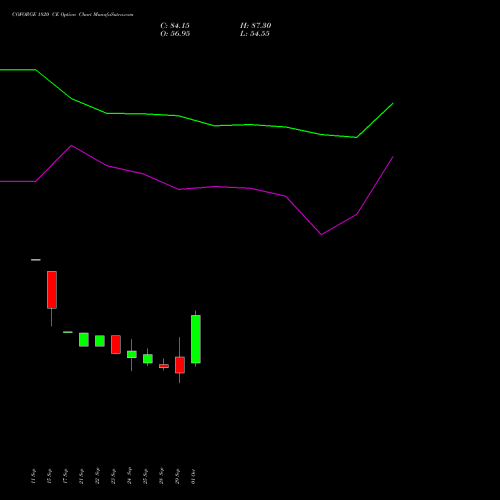500x500 pixels.
Task: Click the red candle for 23 Sep
Action: coord(116,344)
